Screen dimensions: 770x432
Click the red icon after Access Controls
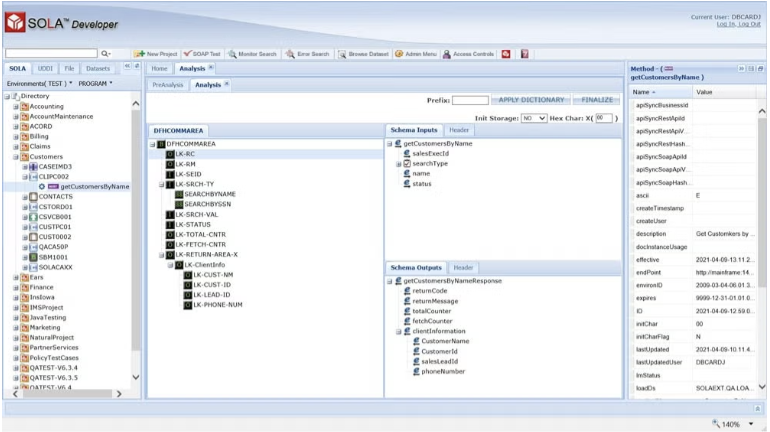click(x=506, y=54)
